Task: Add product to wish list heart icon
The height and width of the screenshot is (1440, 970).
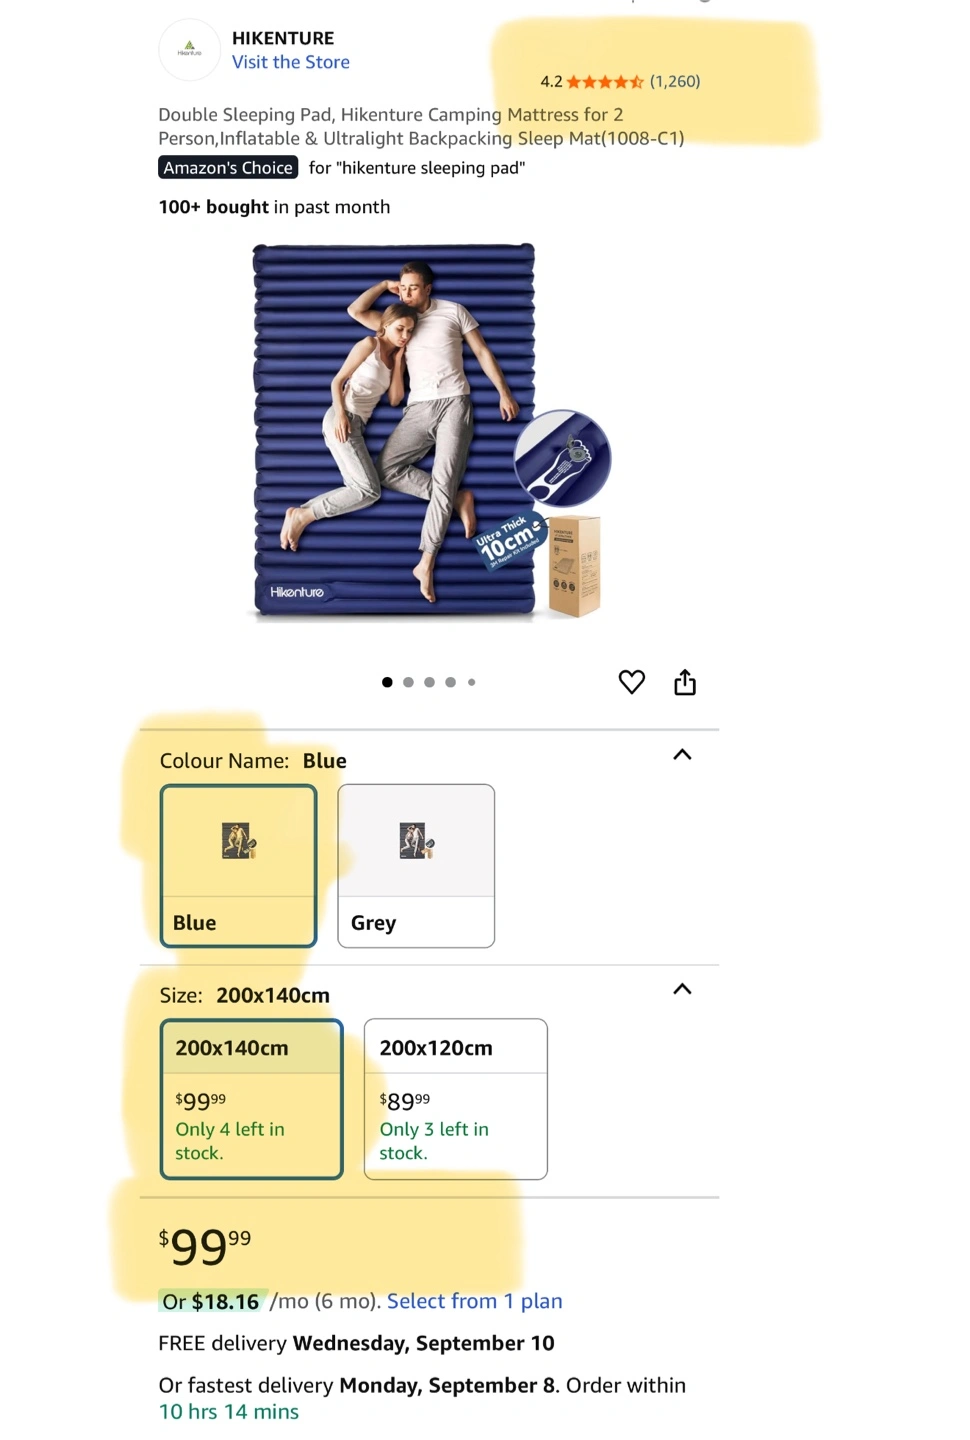Action: coord(632,682)
